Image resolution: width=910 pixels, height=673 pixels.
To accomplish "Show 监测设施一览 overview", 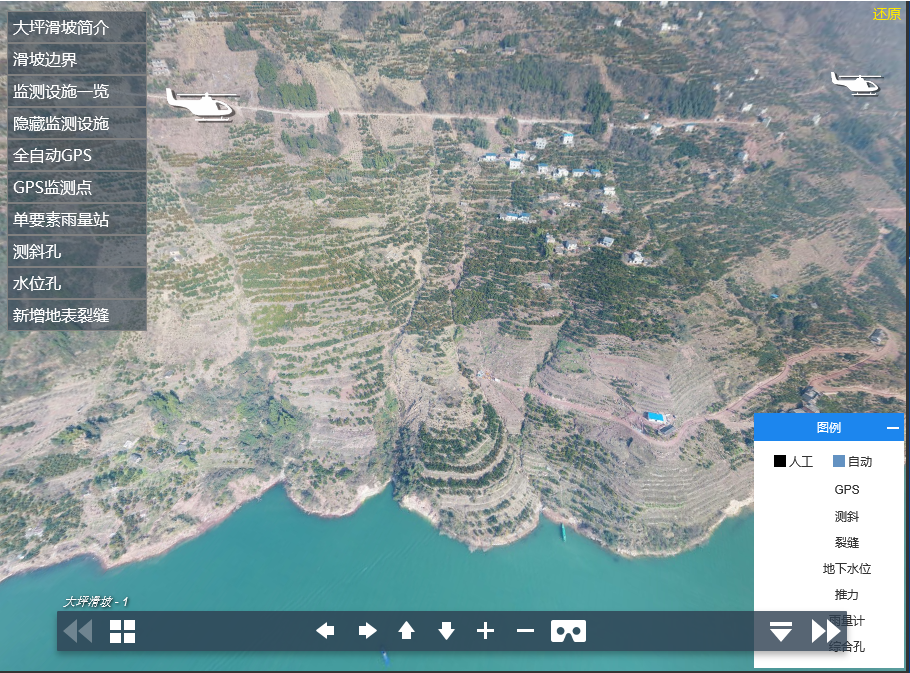I will coord(76,92).
